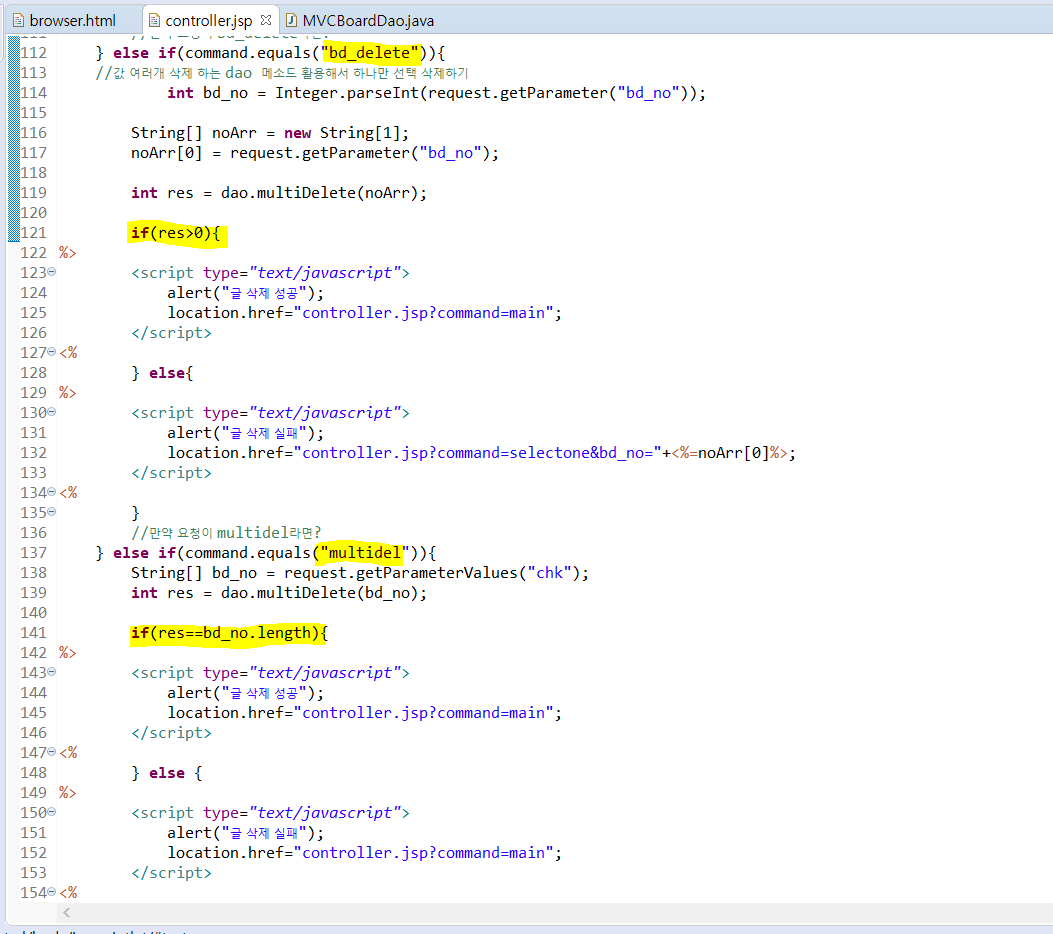Click the comment on line 113

281,73
